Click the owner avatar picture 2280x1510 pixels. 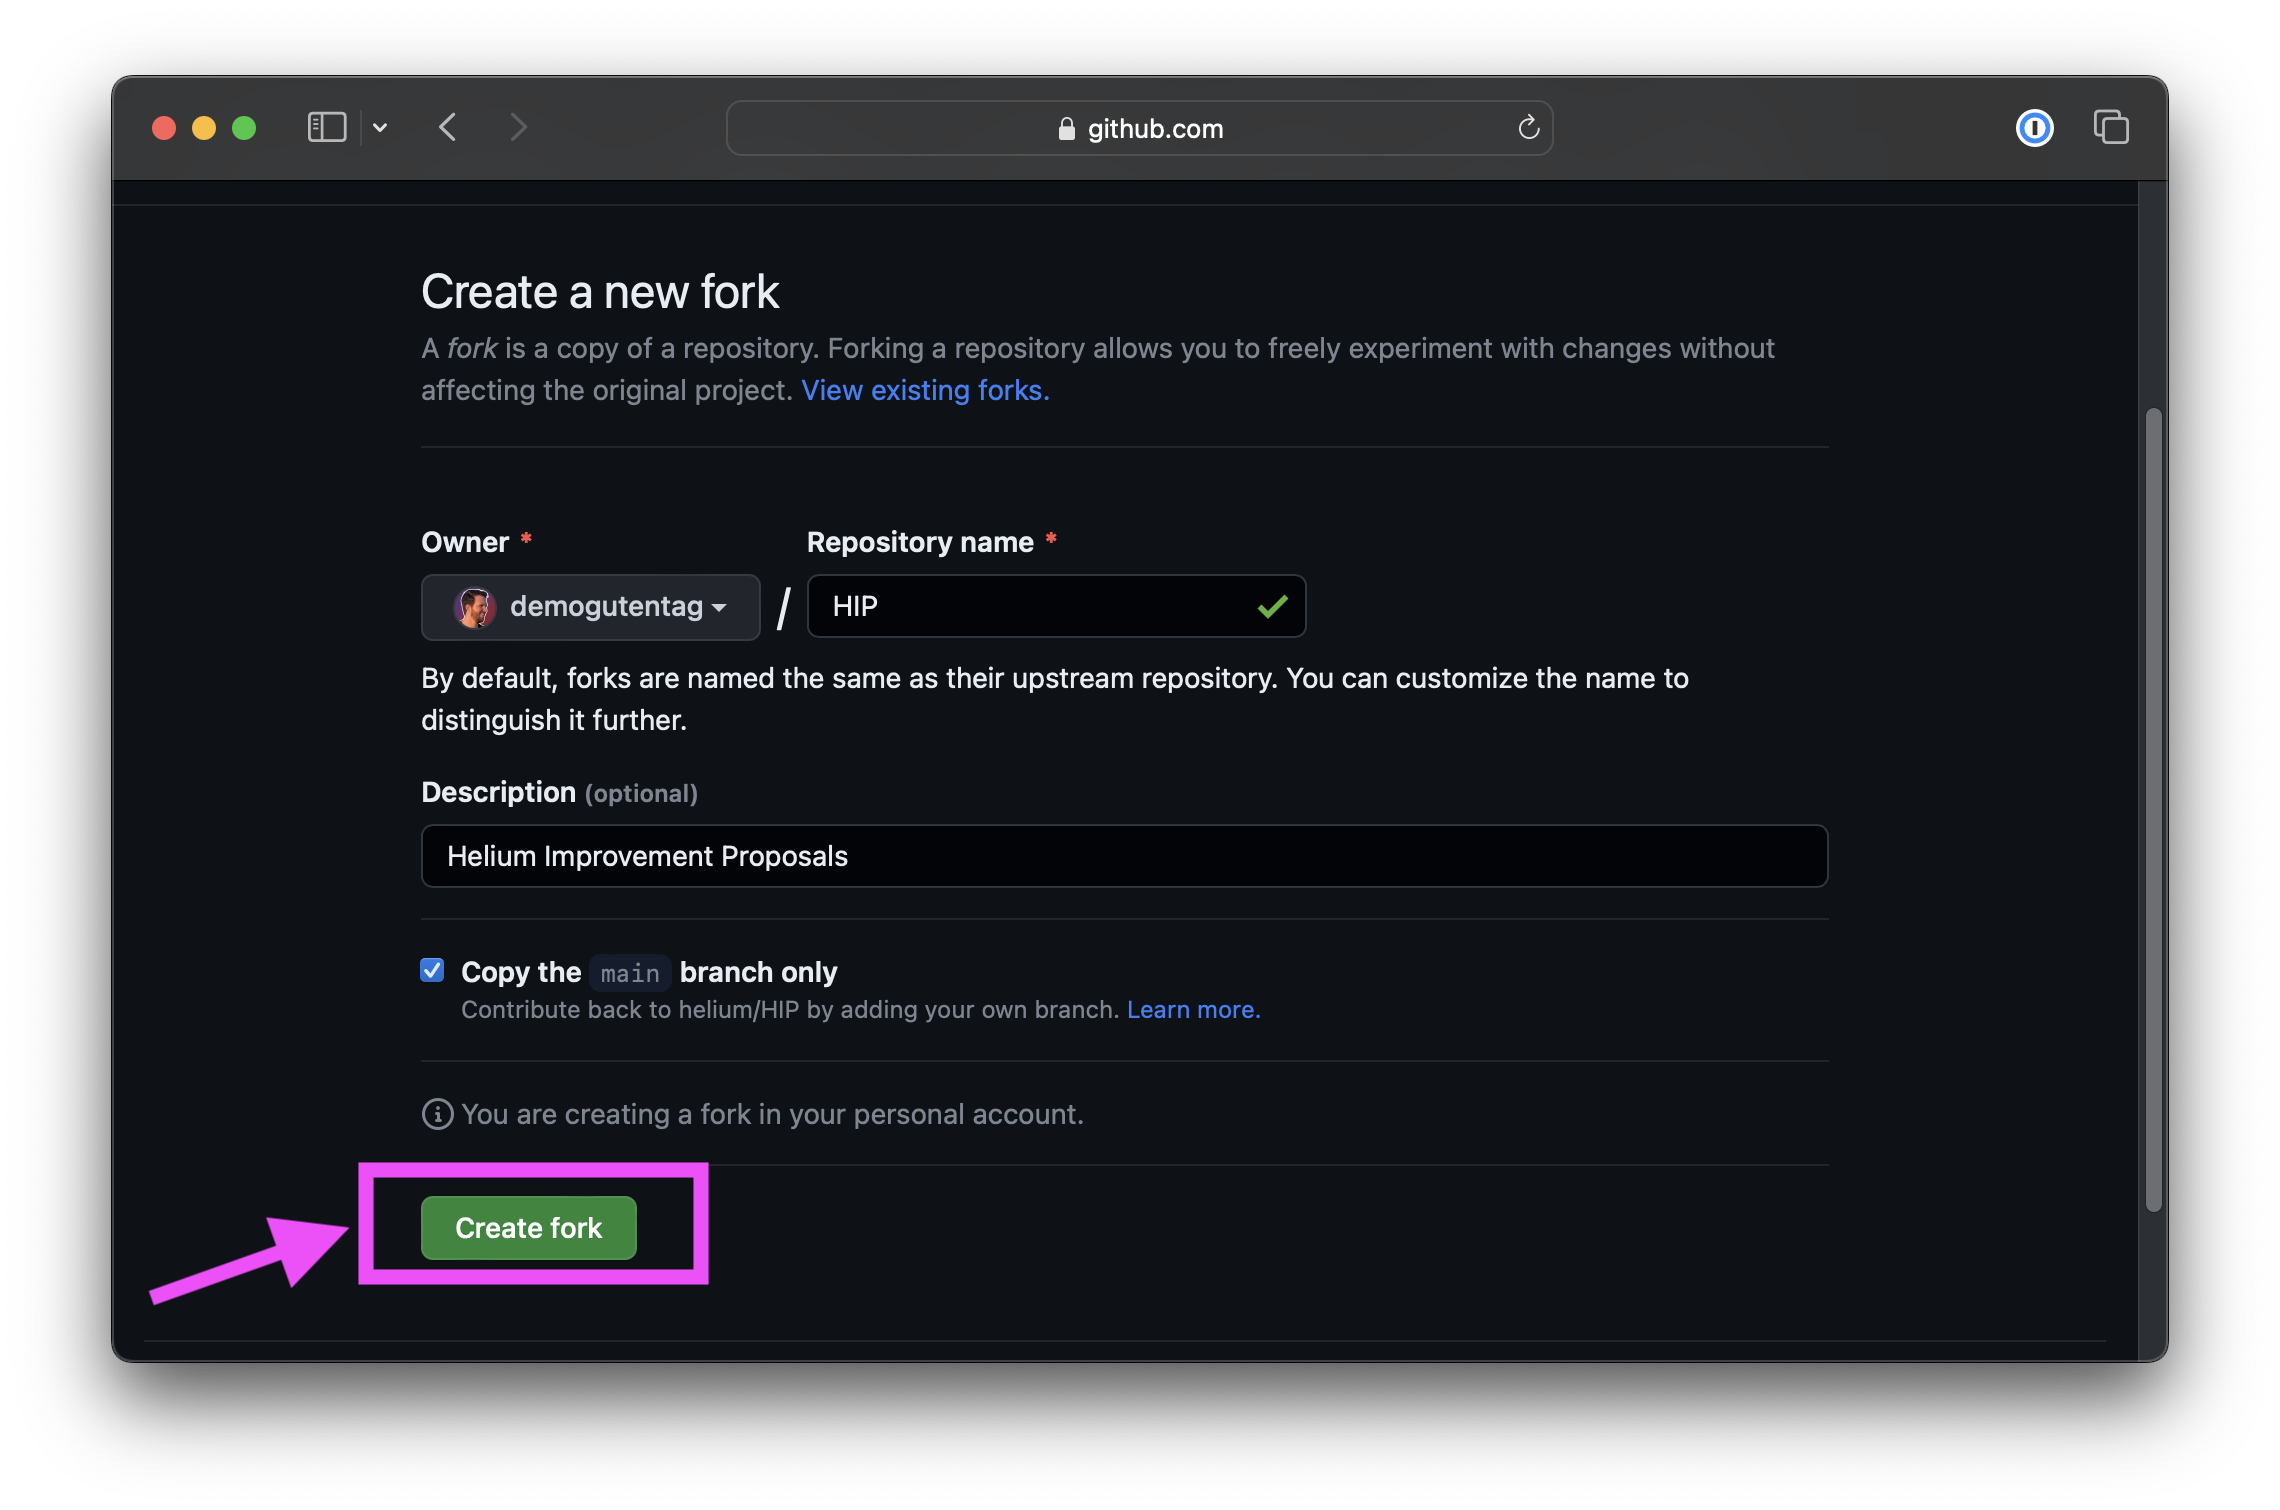point(475,607)
